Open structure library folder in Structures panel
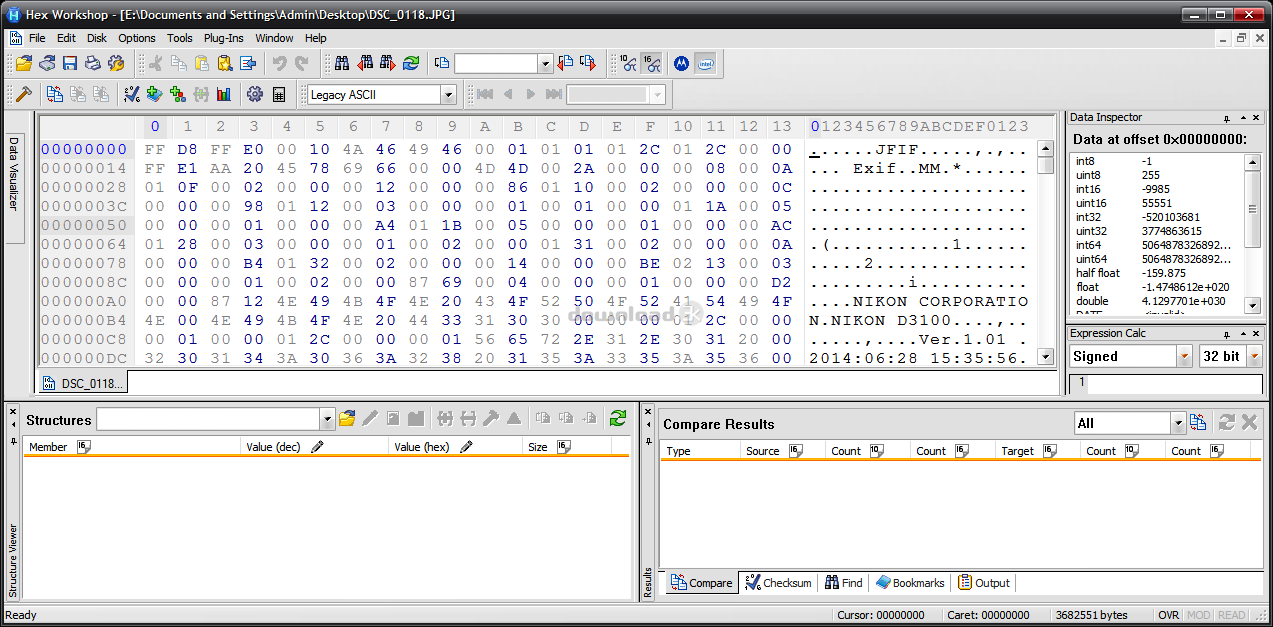This screenshot has height=627, width=1273. click(x=347, y=419)
